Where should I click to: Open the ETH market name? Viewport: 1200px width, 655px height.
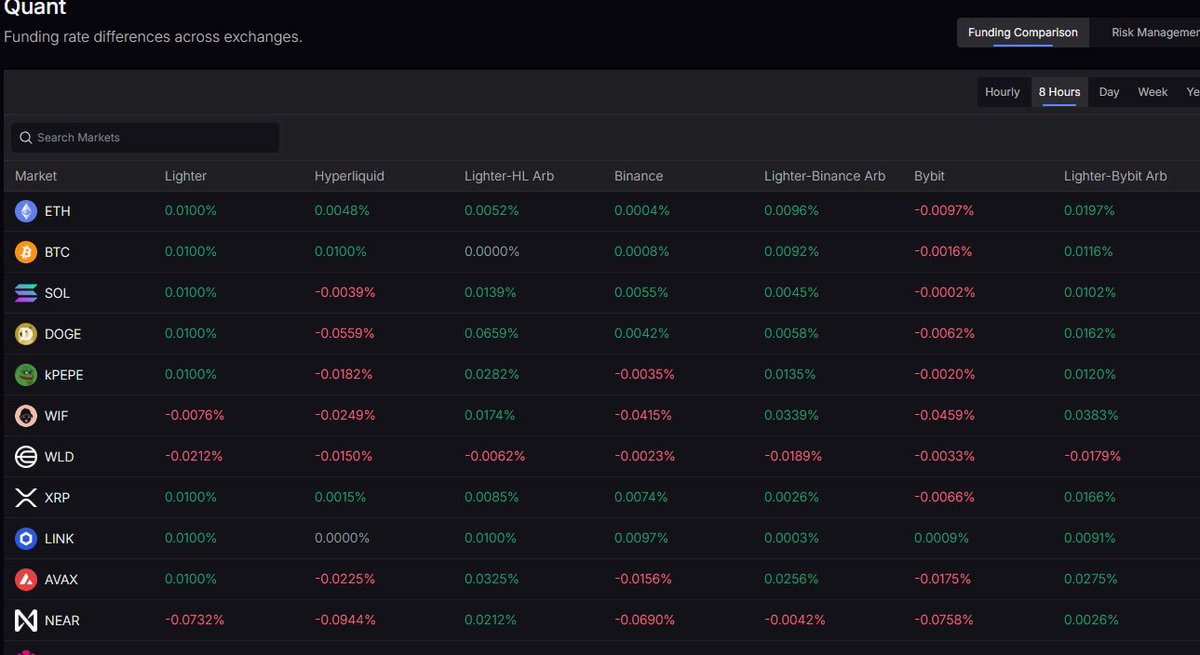[x=58, y=212]
